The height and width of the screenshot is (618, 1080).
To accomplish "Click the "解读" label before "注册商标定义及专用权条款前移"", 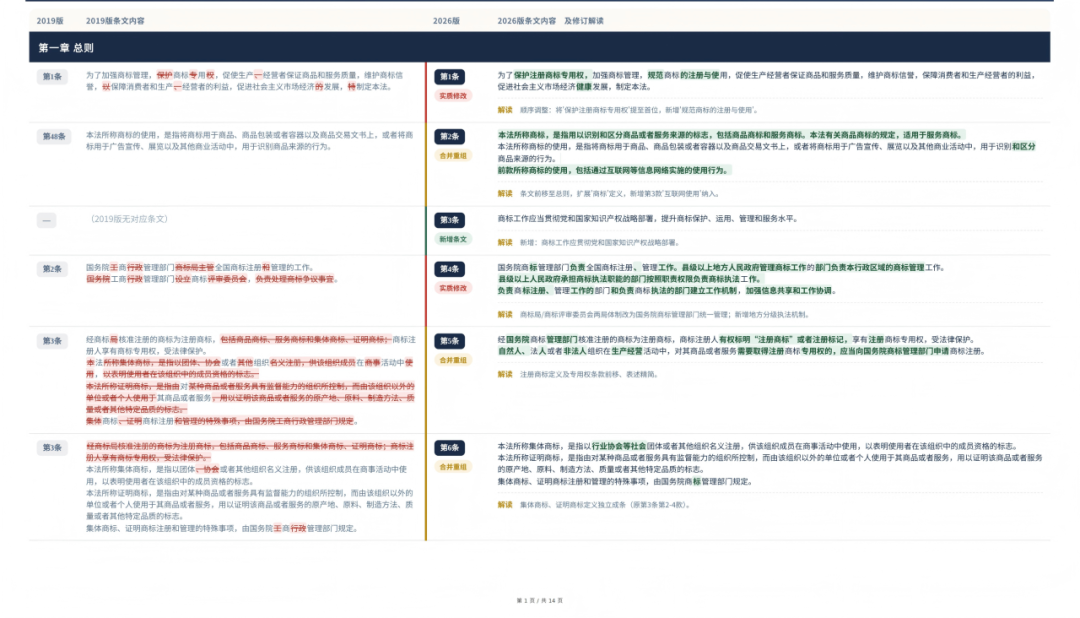I will click(505, 374).
